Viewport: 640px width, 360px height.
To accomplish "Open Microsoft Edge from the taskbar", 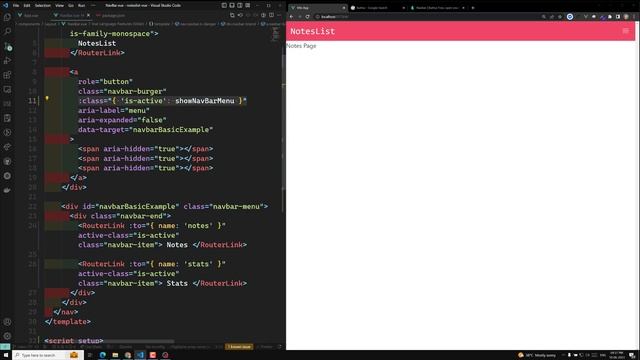I will tap(102, 355).
